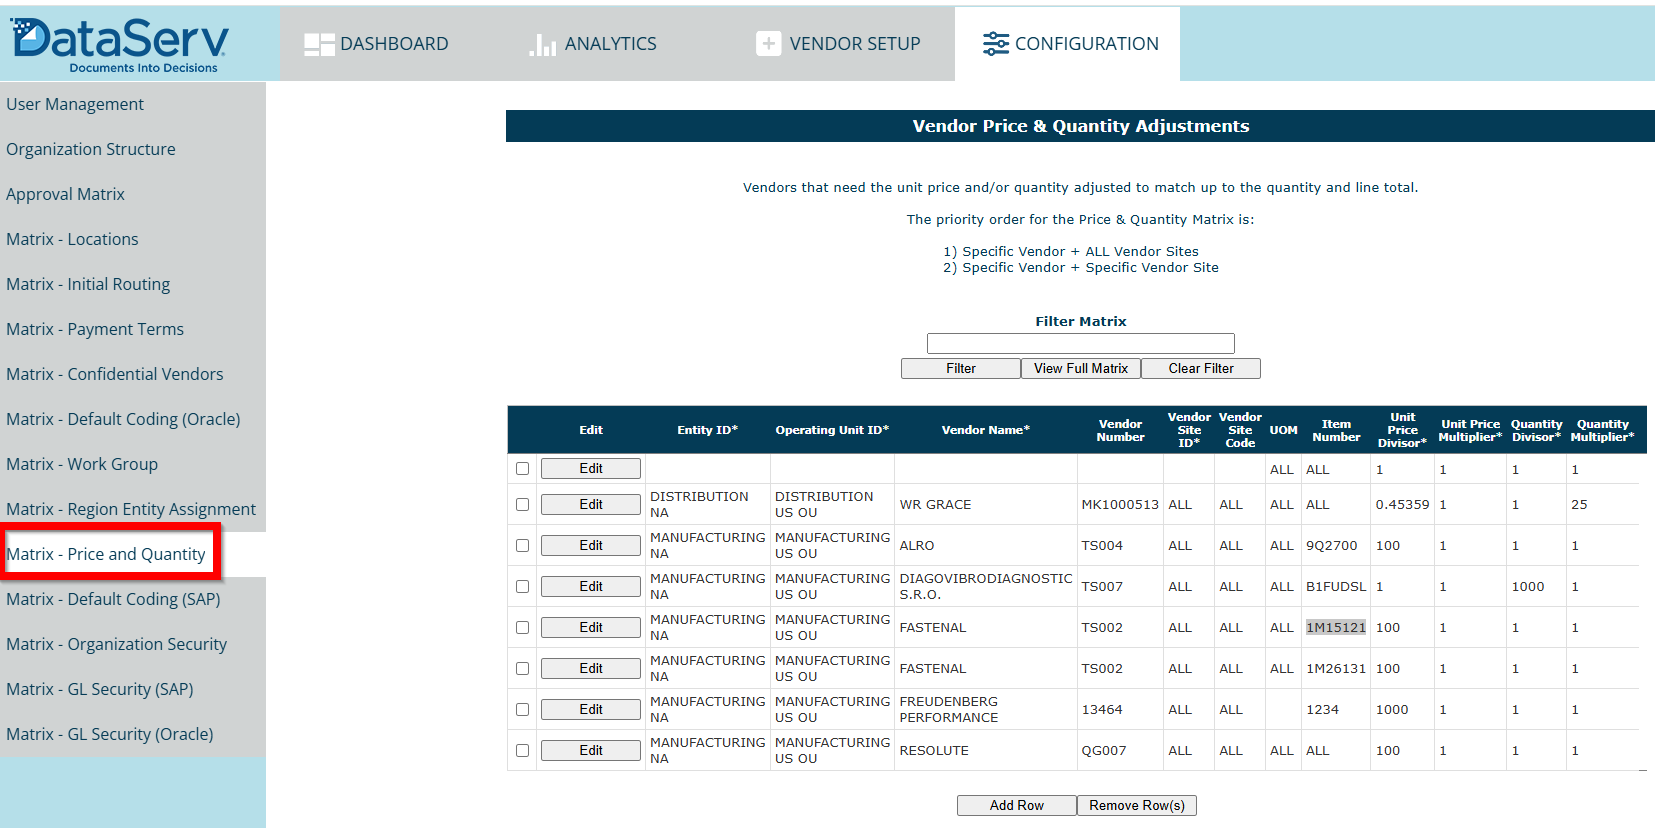This screenshot has width=1655, height=828.
Task: Click the Vendor Setup plus icon
Action: point(768,44)
